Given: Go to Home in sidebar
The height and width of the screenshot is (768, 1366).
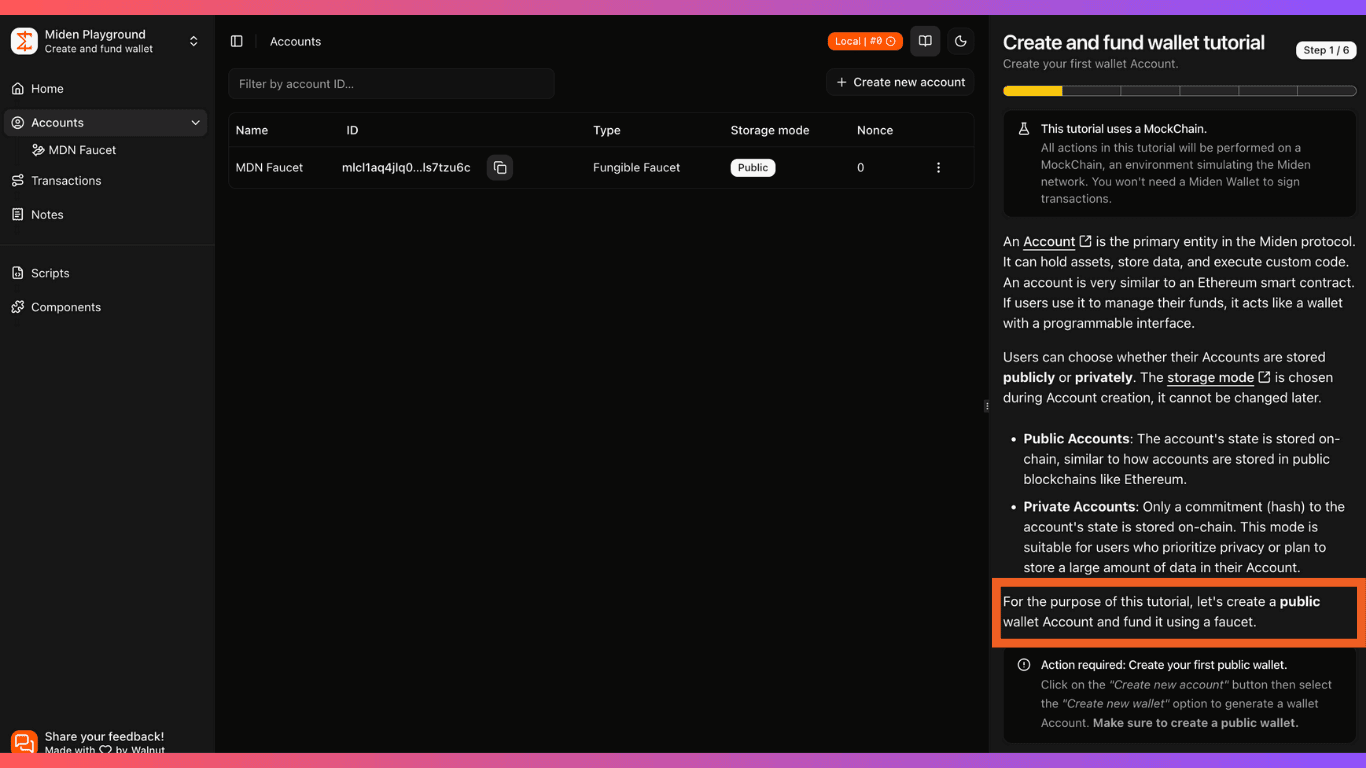Looking at the screenshot, I should click(107, 89).
